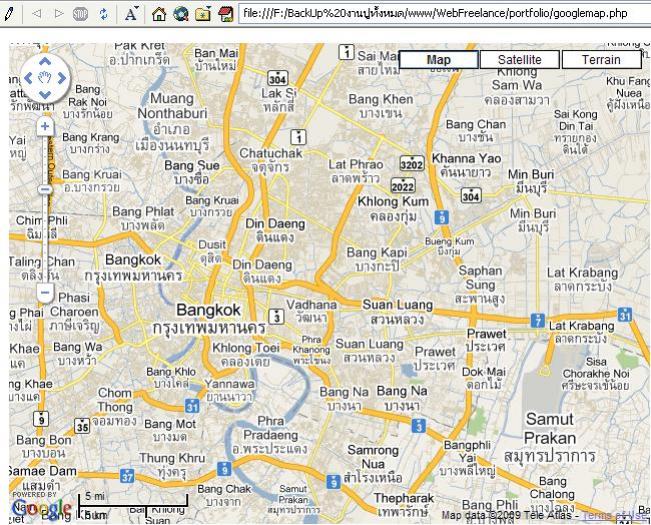651x525 pixels.
Task: Pan the map up with the arrow
Action: coord(45,61)
